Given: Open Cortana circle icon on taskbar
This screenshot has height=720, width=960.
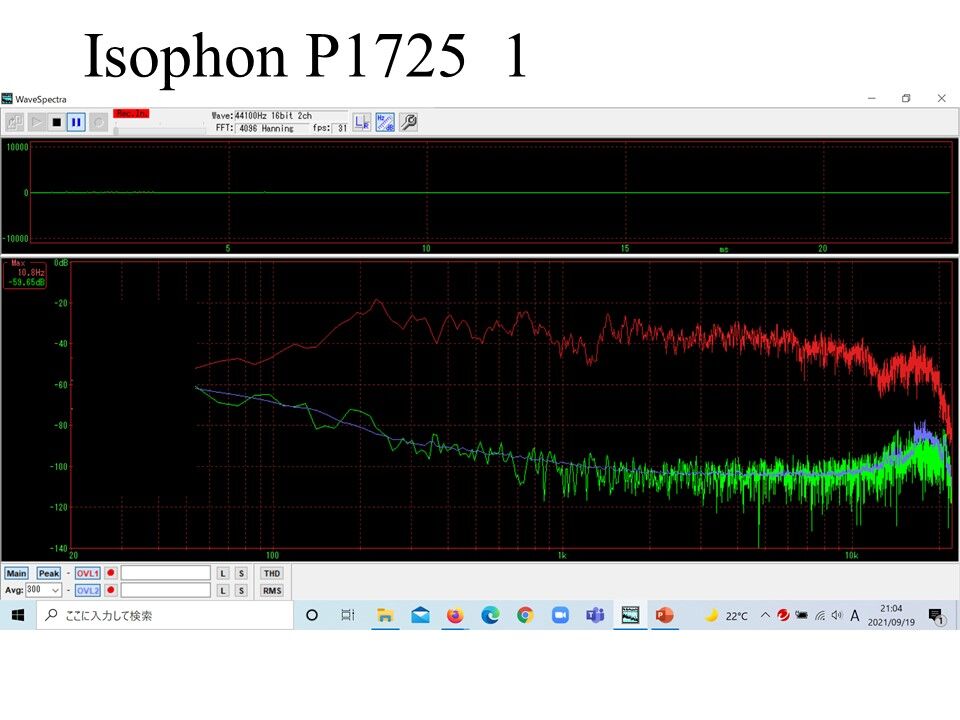Looking at the screenshot, I should [312, 615].
